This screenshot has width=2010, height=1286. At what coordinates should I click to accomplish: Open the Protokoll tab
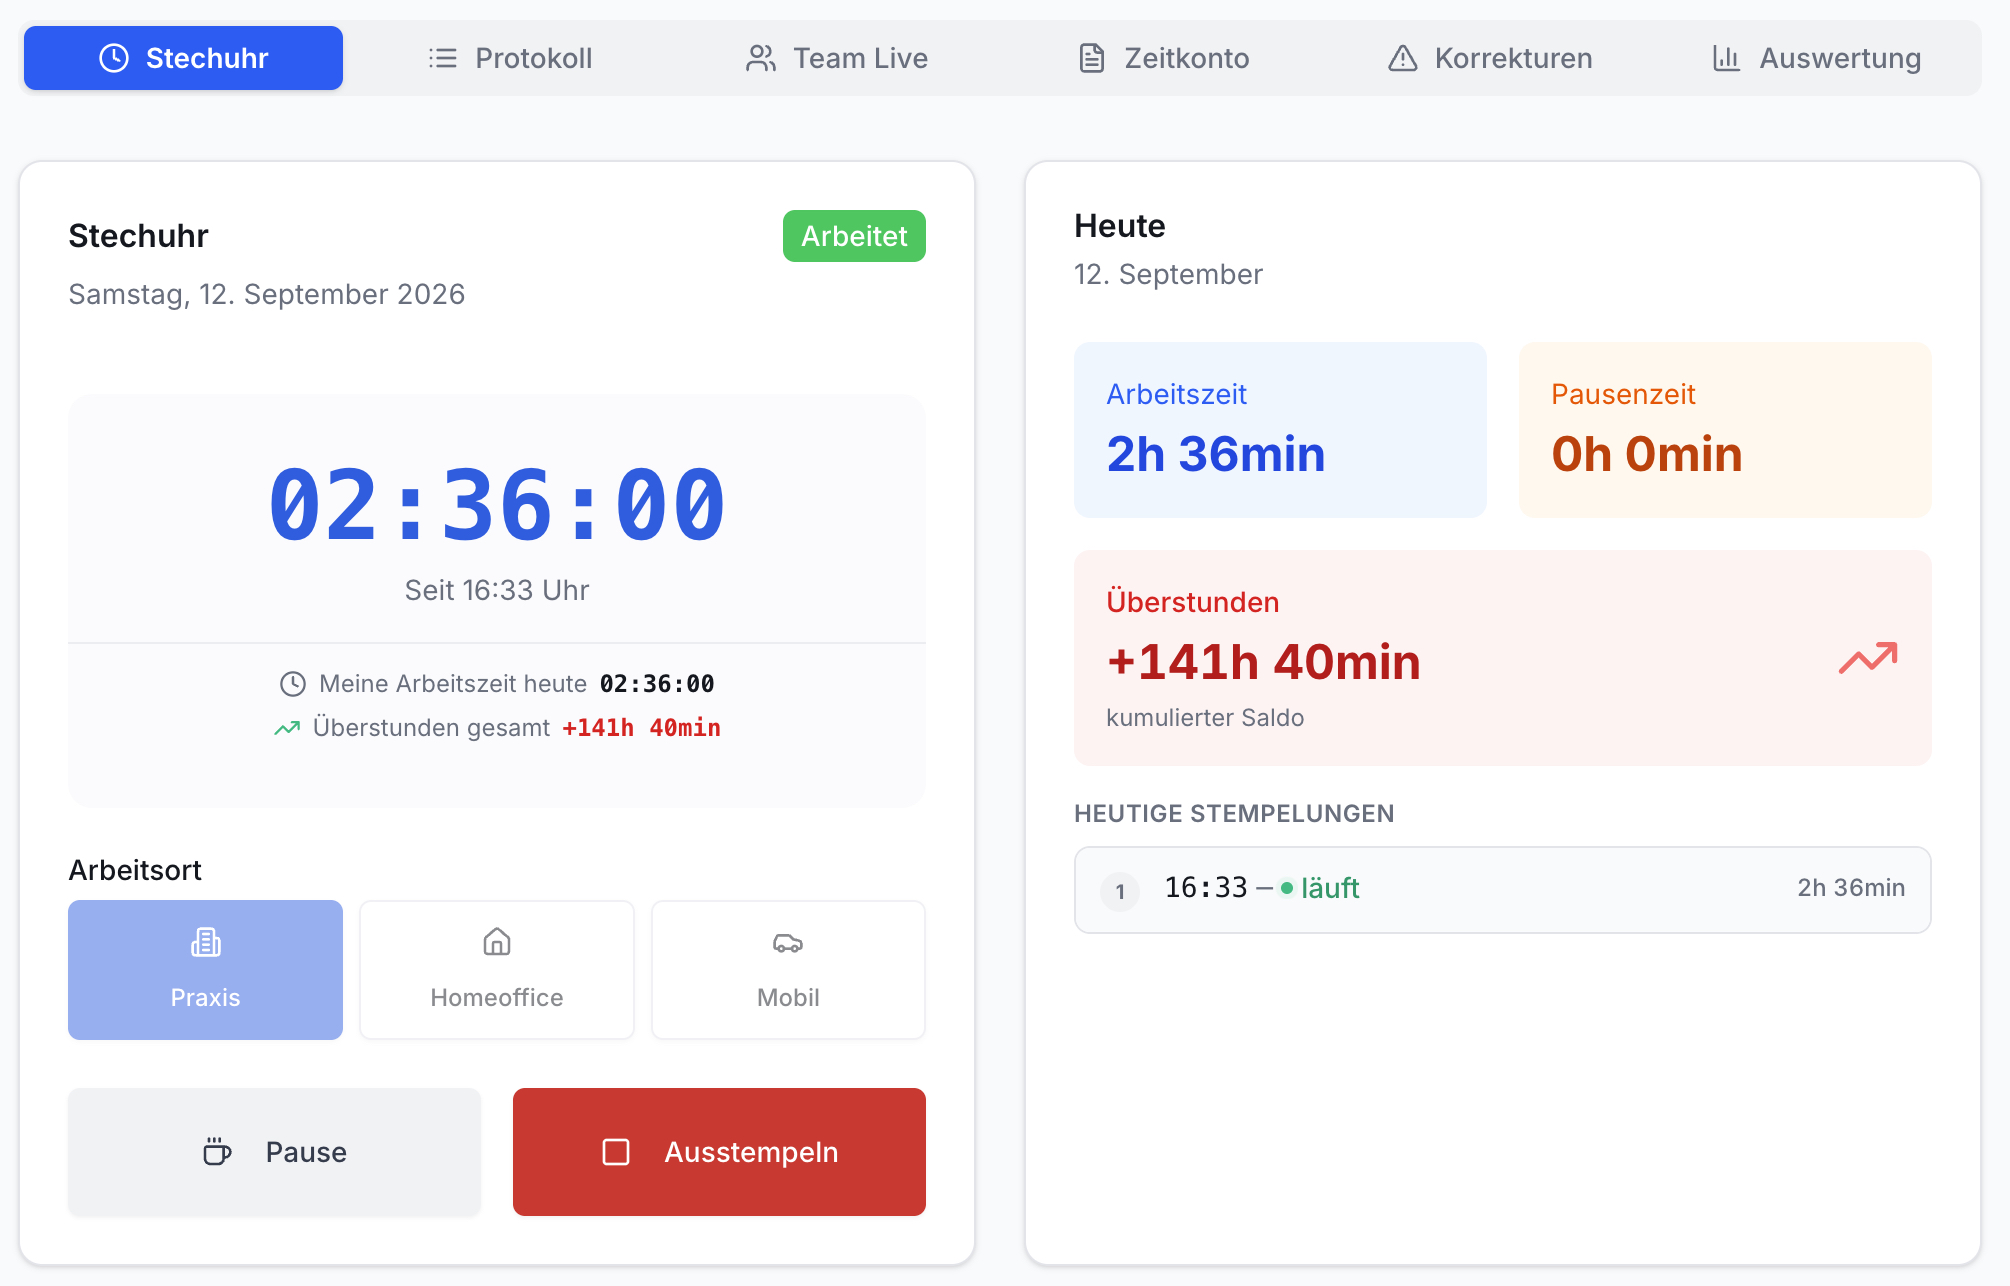coord(510,58)
